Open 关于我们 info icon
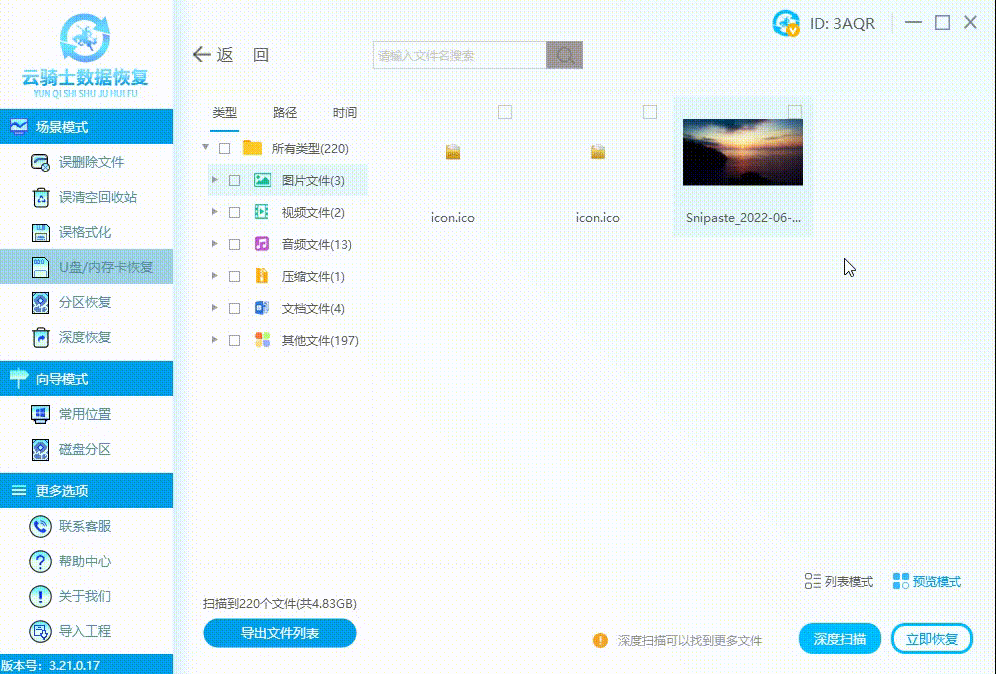996x674 pixels. coord(40,596)
